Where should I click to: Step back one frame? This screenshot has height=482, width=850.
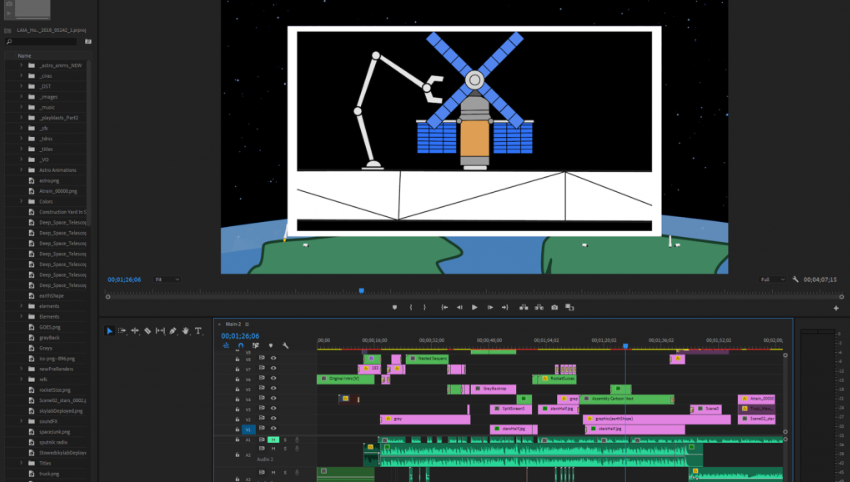point(460,307)
